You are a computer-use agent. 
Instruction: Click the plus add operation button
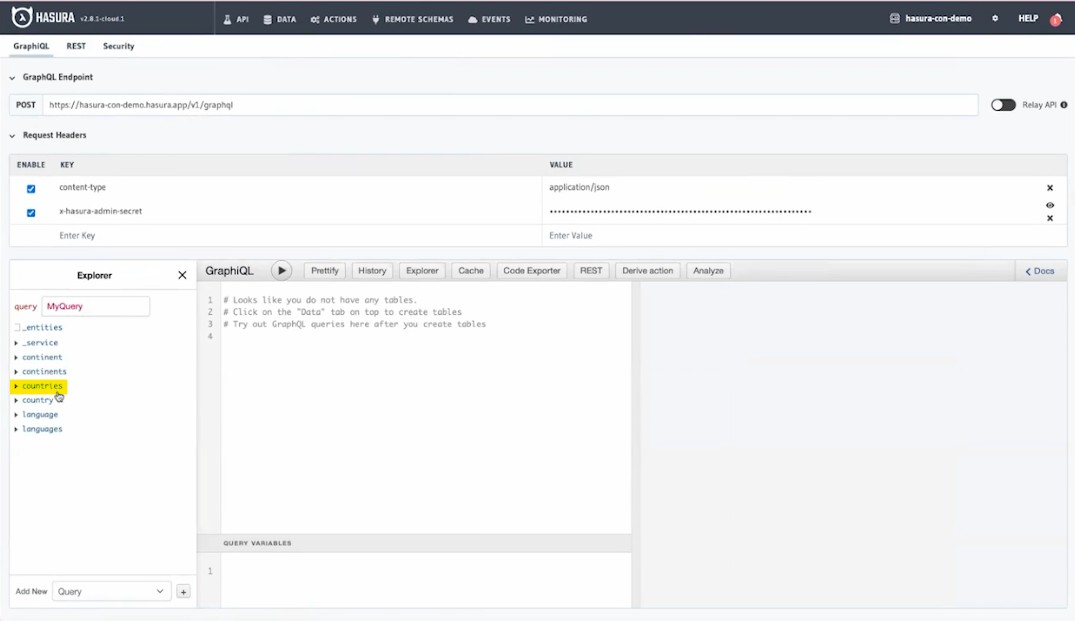click(183, 592)
